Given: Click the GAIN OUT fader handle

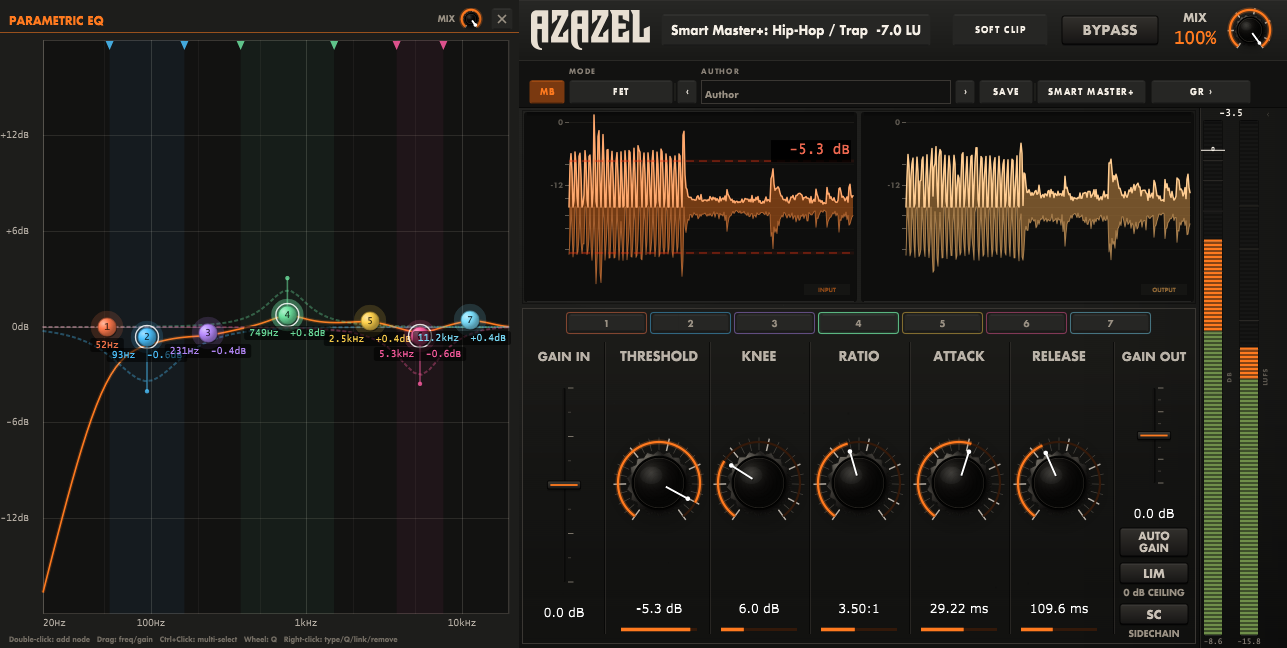Looking at the screenshot, I should click(x=1153, y=435).
